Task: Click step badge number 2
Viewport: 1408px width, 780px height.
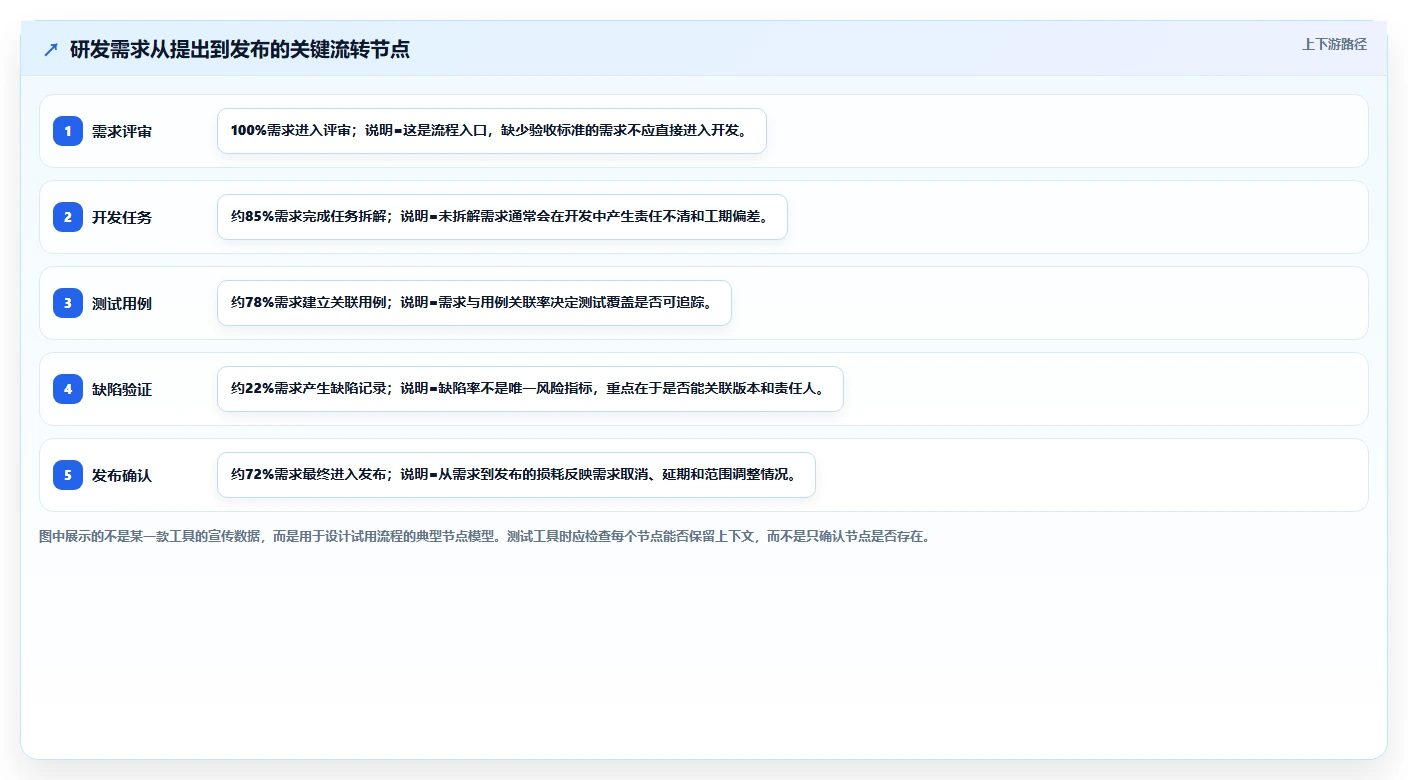Action: [x=68, y=217]
